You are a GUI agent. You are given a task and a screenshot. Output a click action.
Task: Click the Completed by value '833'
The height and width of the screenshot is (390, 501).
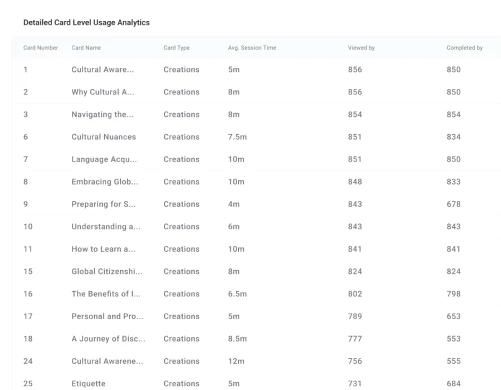click(x=454, y=182)
